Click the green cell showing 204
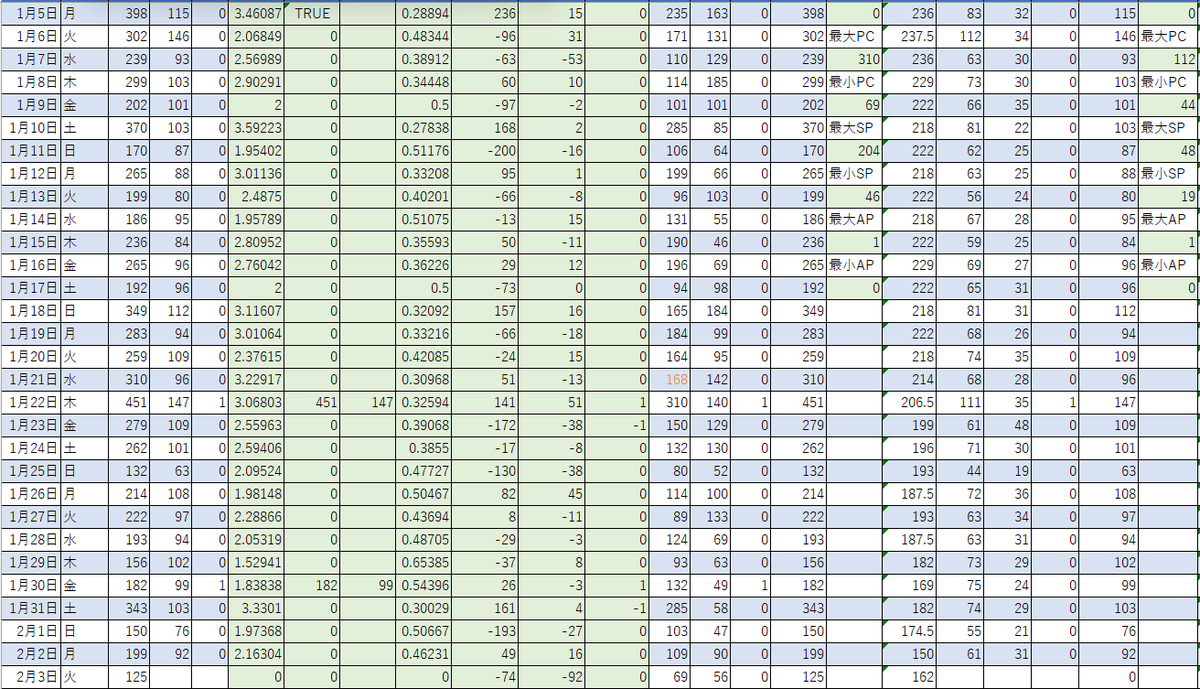The height and width of the screenshot is (689, 1200). pyautogui.click(x=855, y=151)
